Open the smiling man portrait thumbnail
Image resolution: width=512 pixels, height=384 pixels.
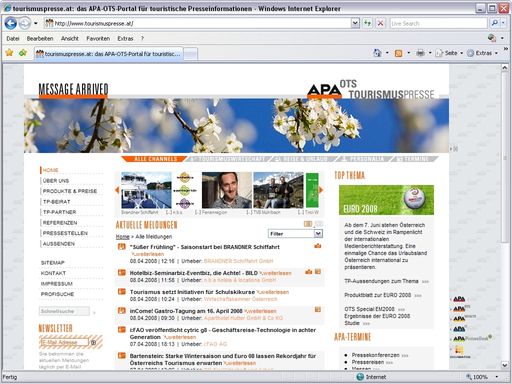[227, 190]
